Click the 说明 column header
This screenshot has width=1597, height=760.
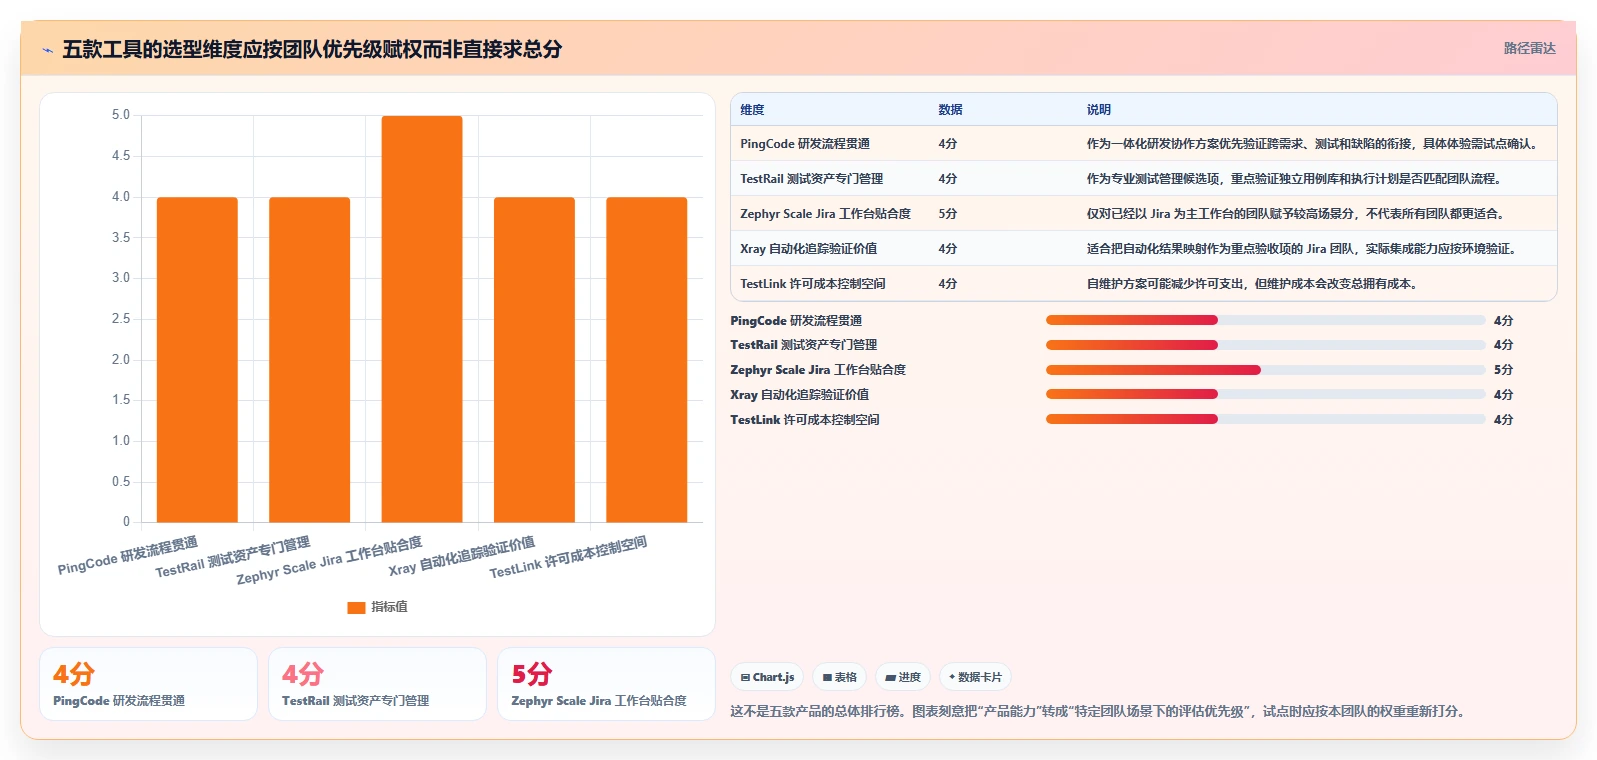pyautogui.click(x=1099, y=110)
